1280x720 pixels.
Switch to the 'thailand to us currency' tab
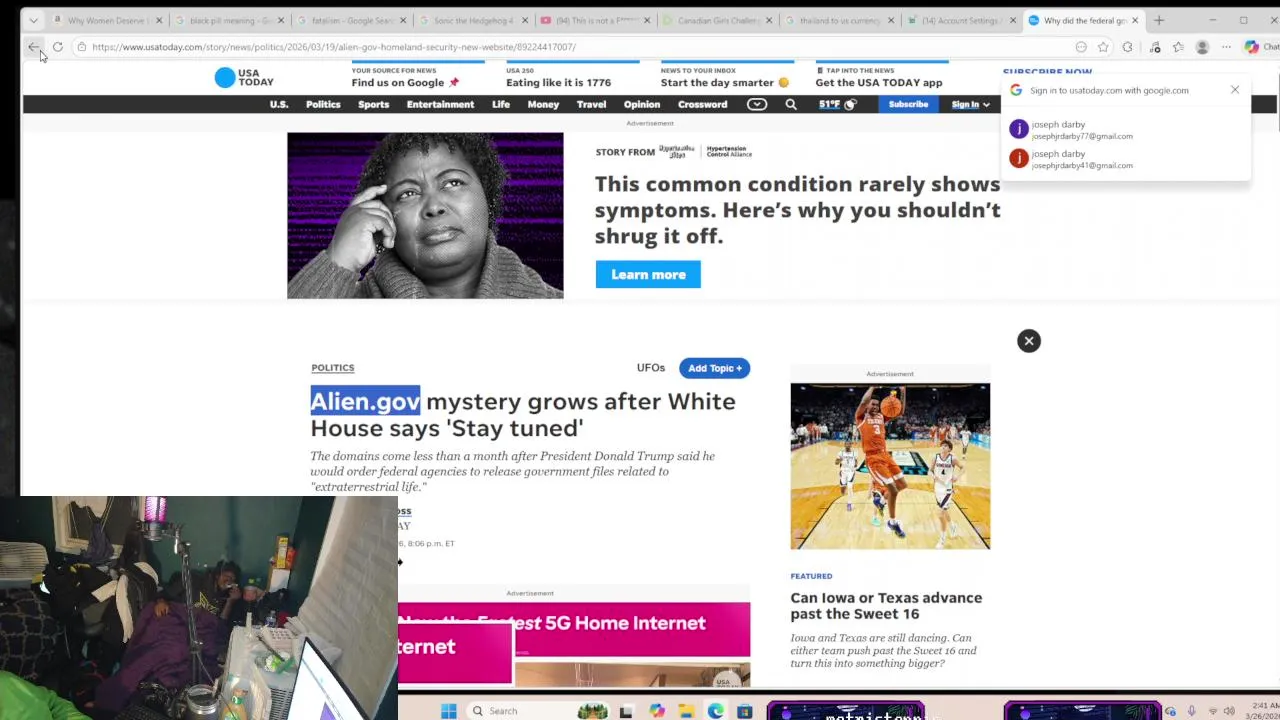(x=840, y=20)
